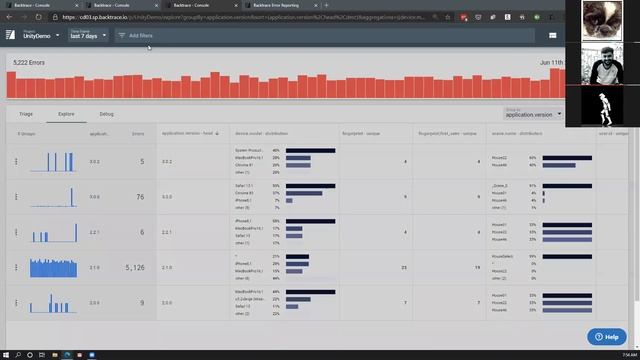Click the 'device.model - distribution' column header
Screen dimensions: 640x360
(x=261, y=133)
